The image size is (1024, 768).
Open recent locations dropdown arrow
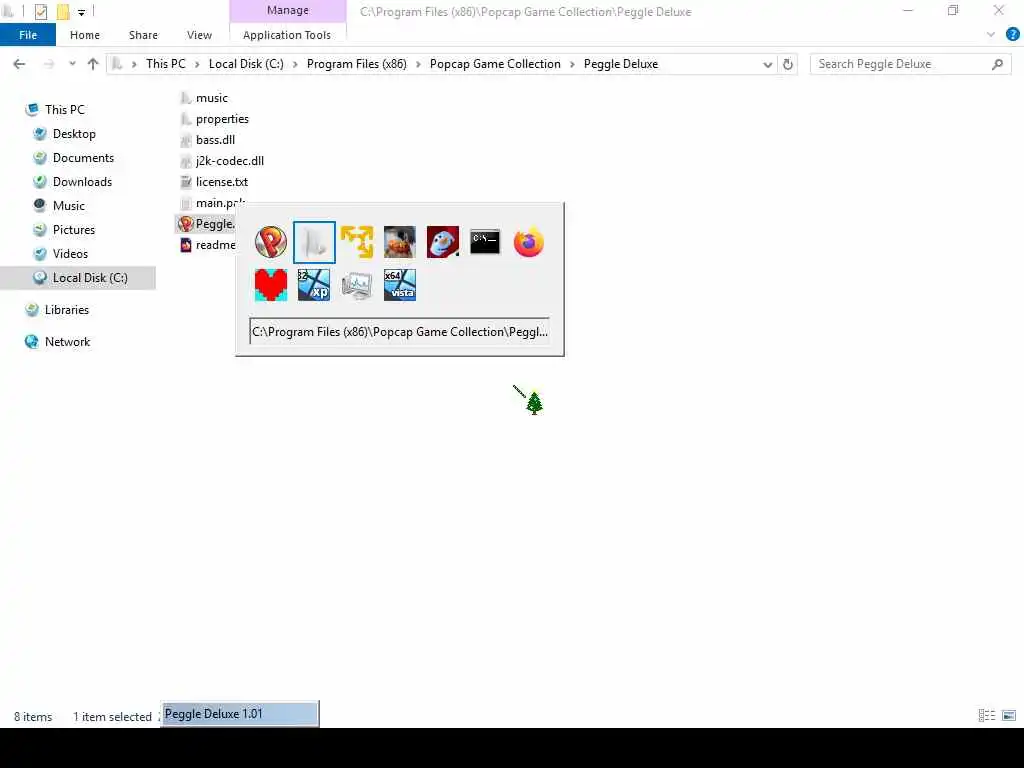[72, 64]
